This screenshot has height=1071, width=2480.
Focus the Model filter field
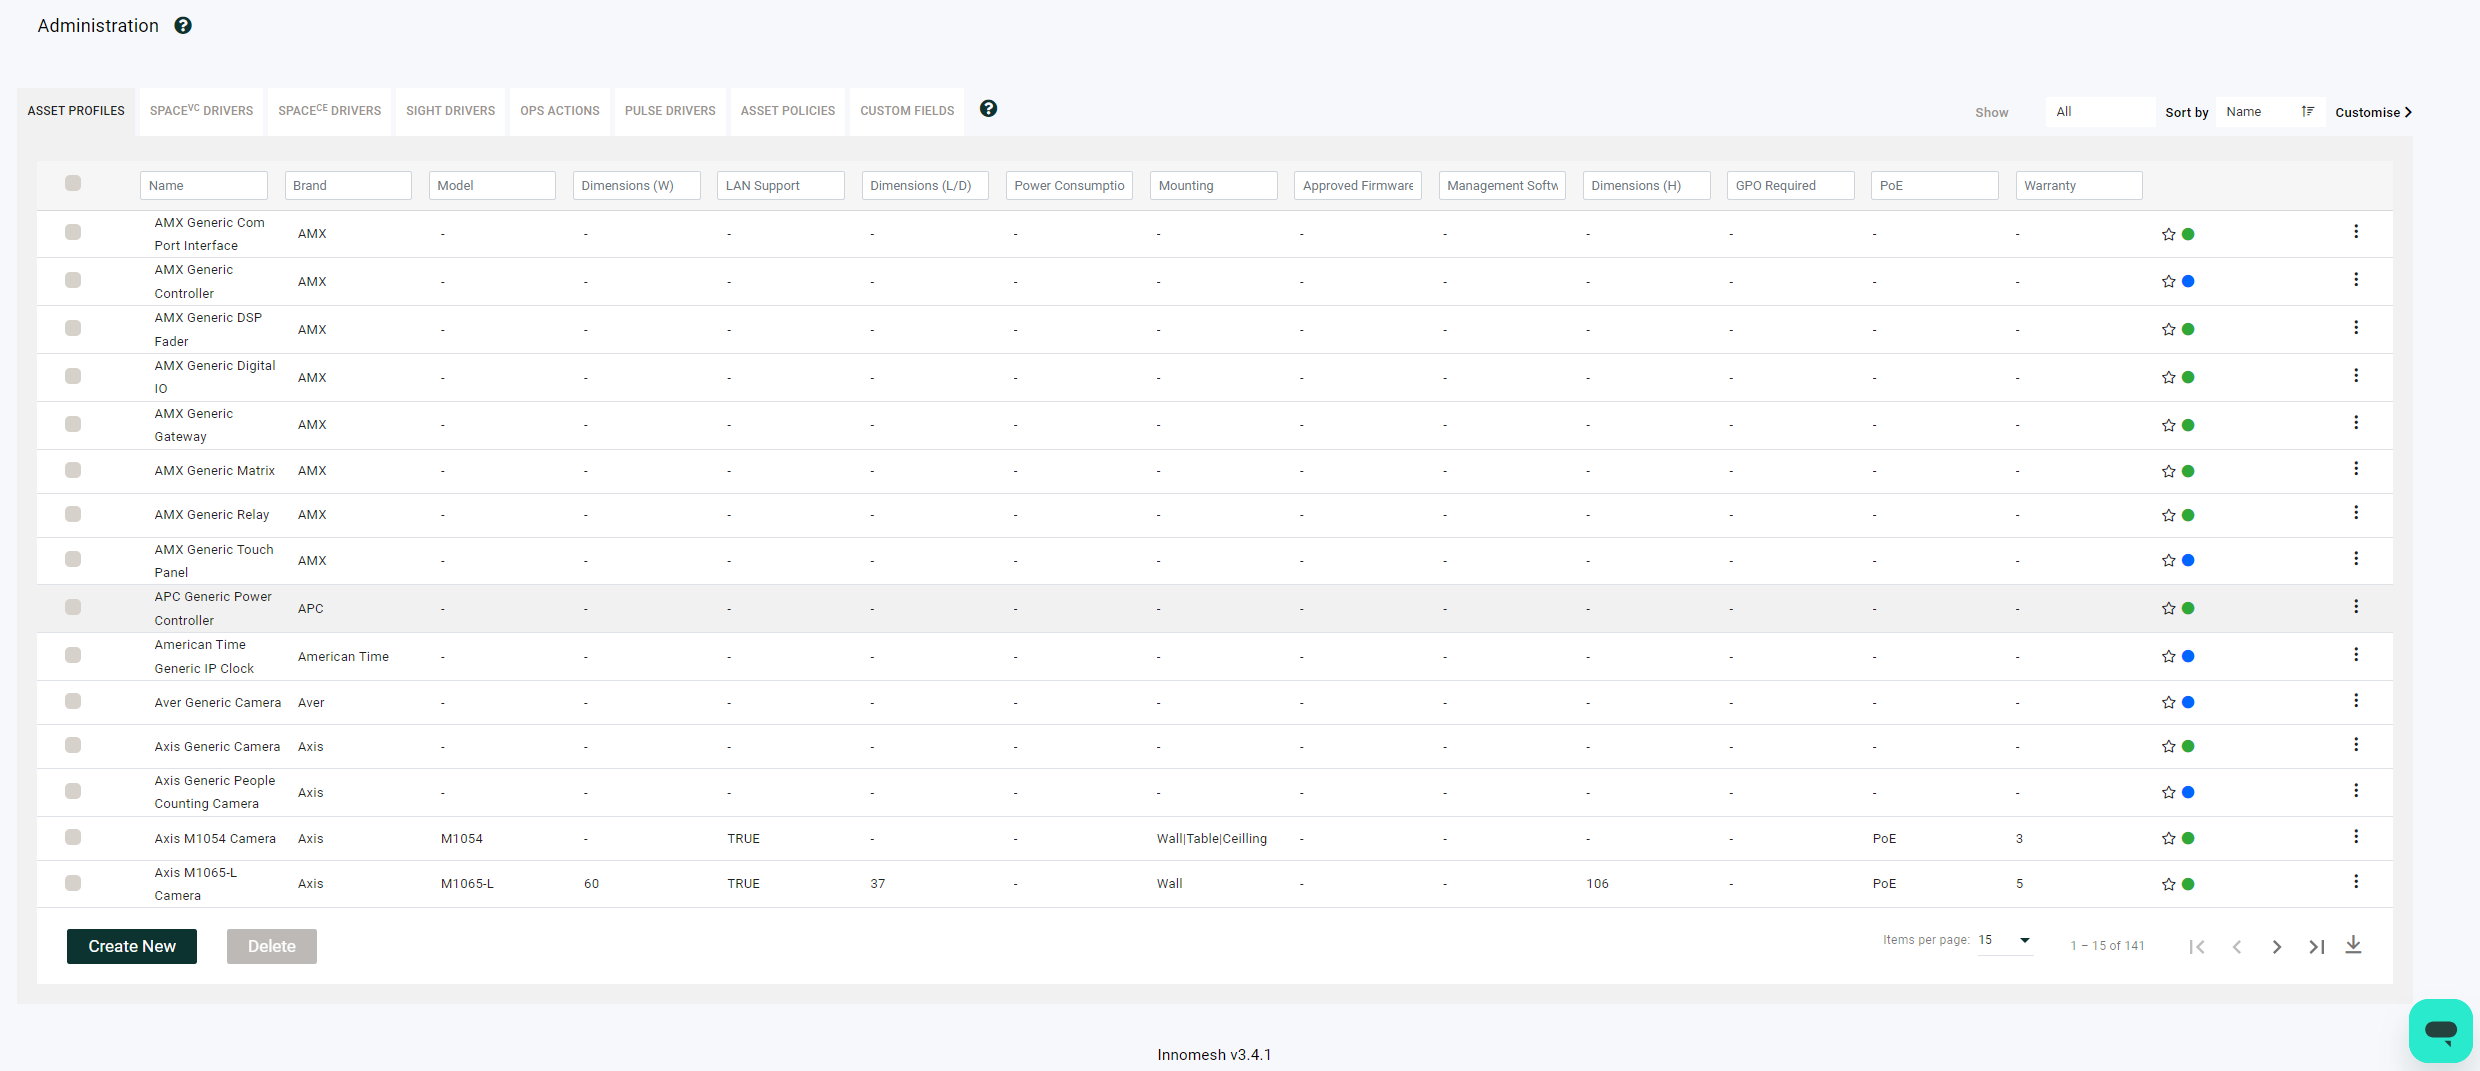pos(492,185)
